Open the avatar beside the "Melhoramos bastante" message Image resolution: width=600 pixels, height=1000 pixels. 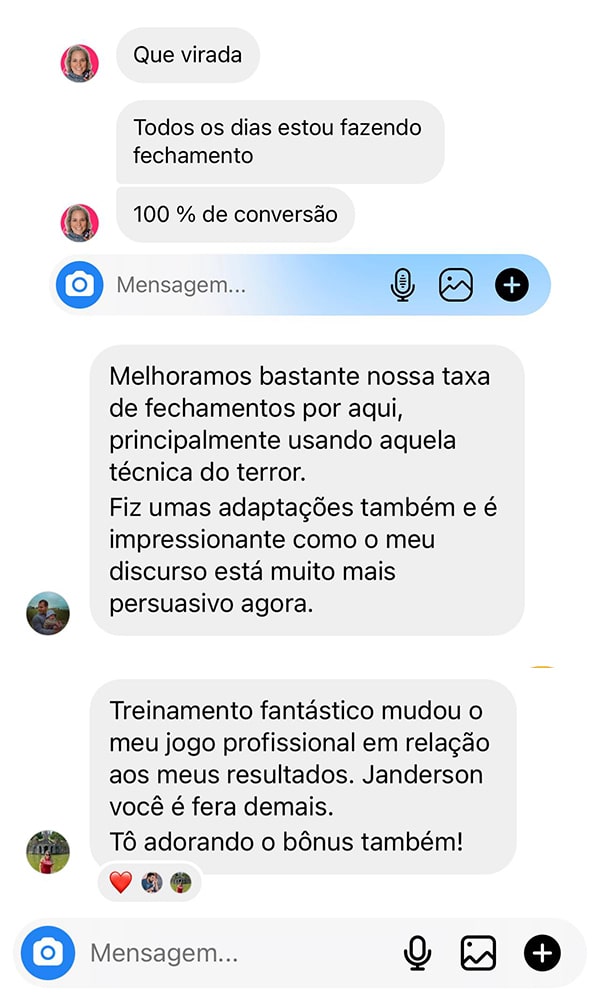[x=48, y=614]
